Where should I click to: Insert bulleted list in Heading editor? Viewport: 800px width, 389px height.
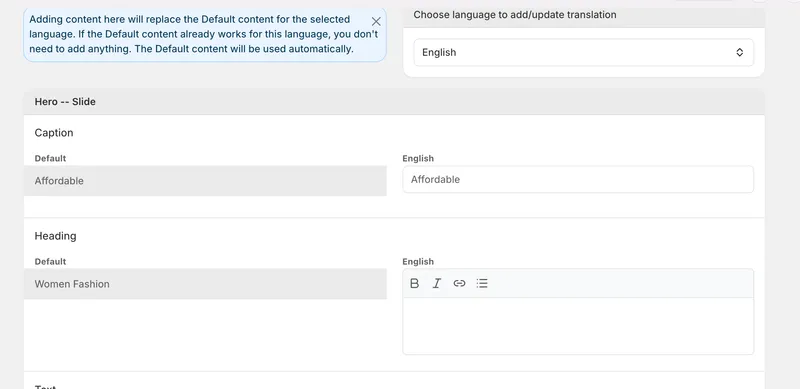click(482, 283)
